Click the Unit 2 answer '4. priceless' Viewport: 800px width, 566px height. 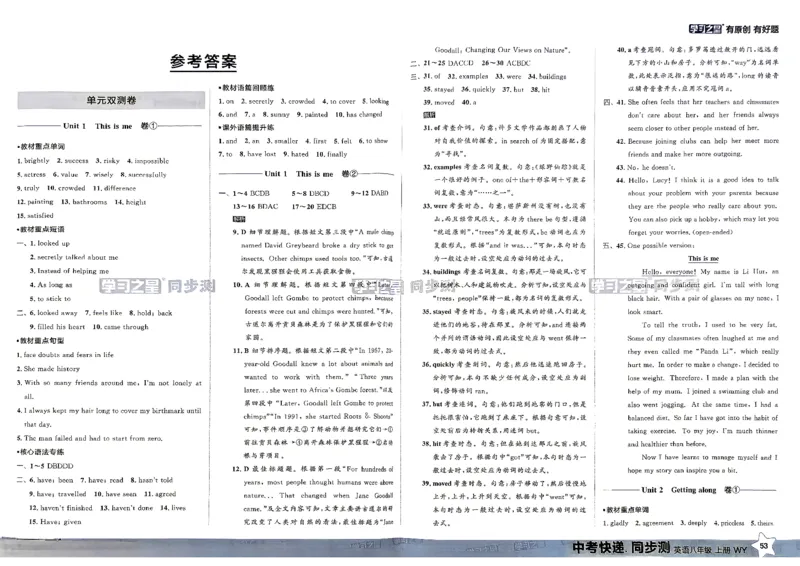(x=729, y=523)
